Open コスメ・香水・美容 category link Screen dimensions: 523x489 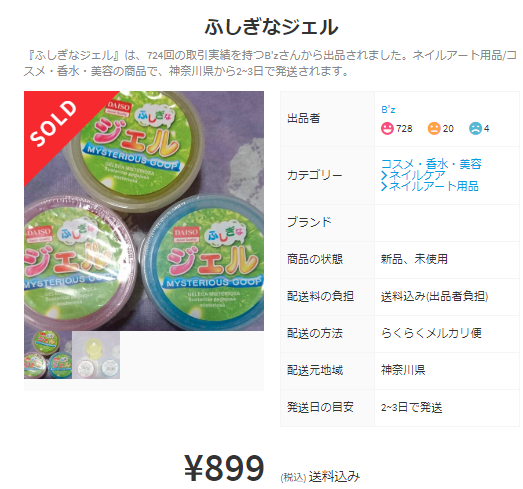tap(431, 164)
